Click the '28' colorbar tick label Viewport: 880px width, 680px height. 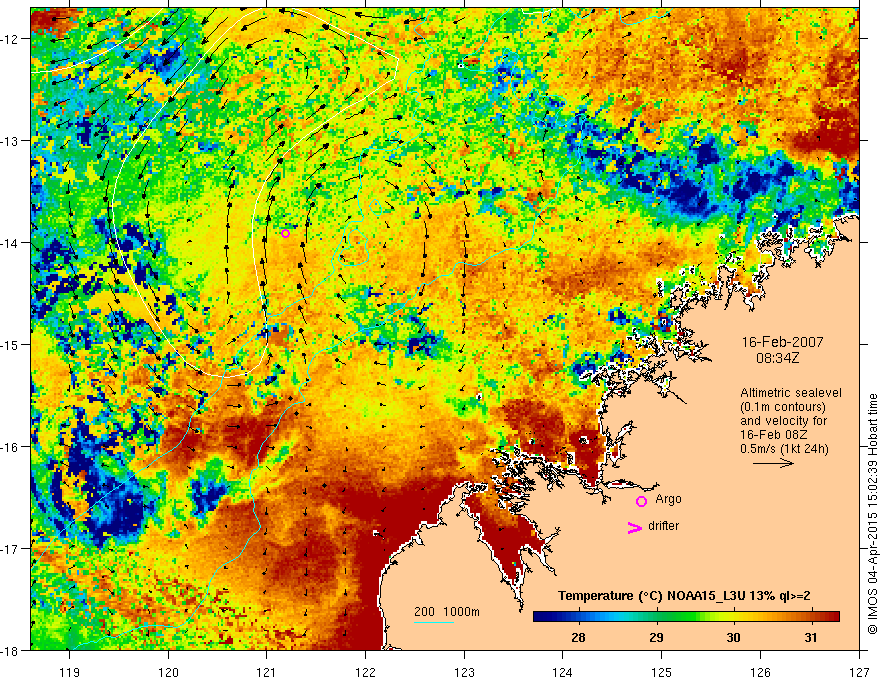[x=578, y=637]
